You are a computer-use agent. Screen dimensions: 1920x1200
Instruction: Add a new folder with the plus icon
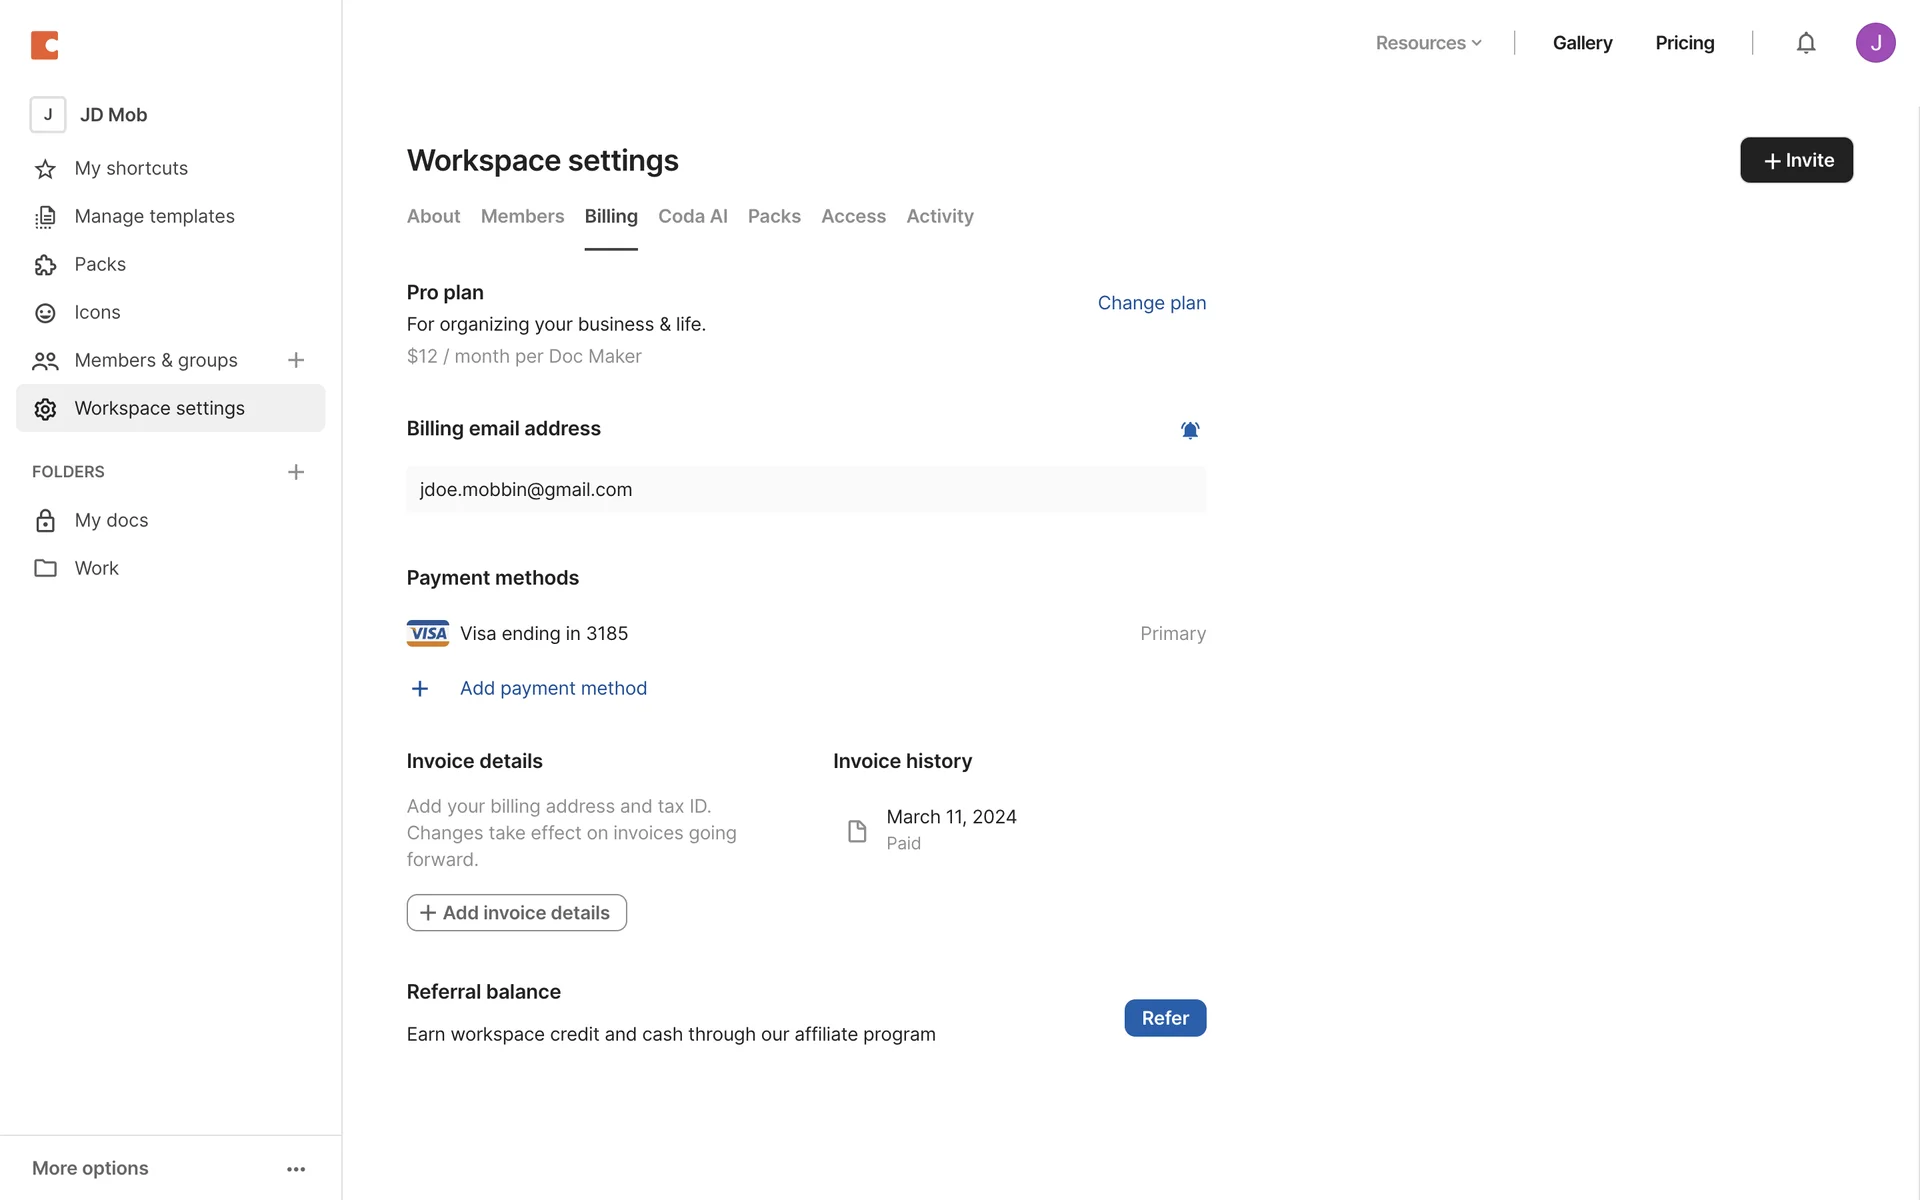[x=295, y=472]
